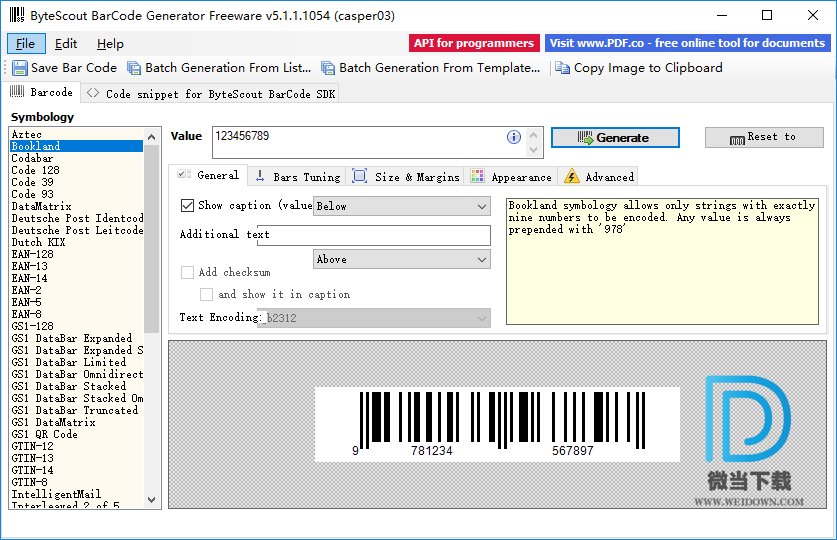The width and height of the screenshot is (837, 540).
Task: Click the generated barcode preview image
Action: tap(497, 424)
